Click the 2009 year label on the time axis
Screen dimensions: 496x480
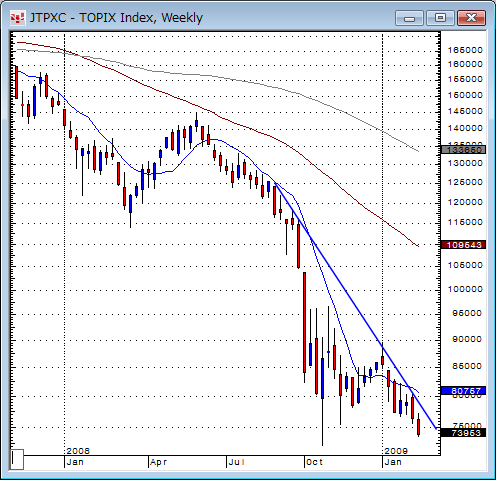click(x=396, y=451)
